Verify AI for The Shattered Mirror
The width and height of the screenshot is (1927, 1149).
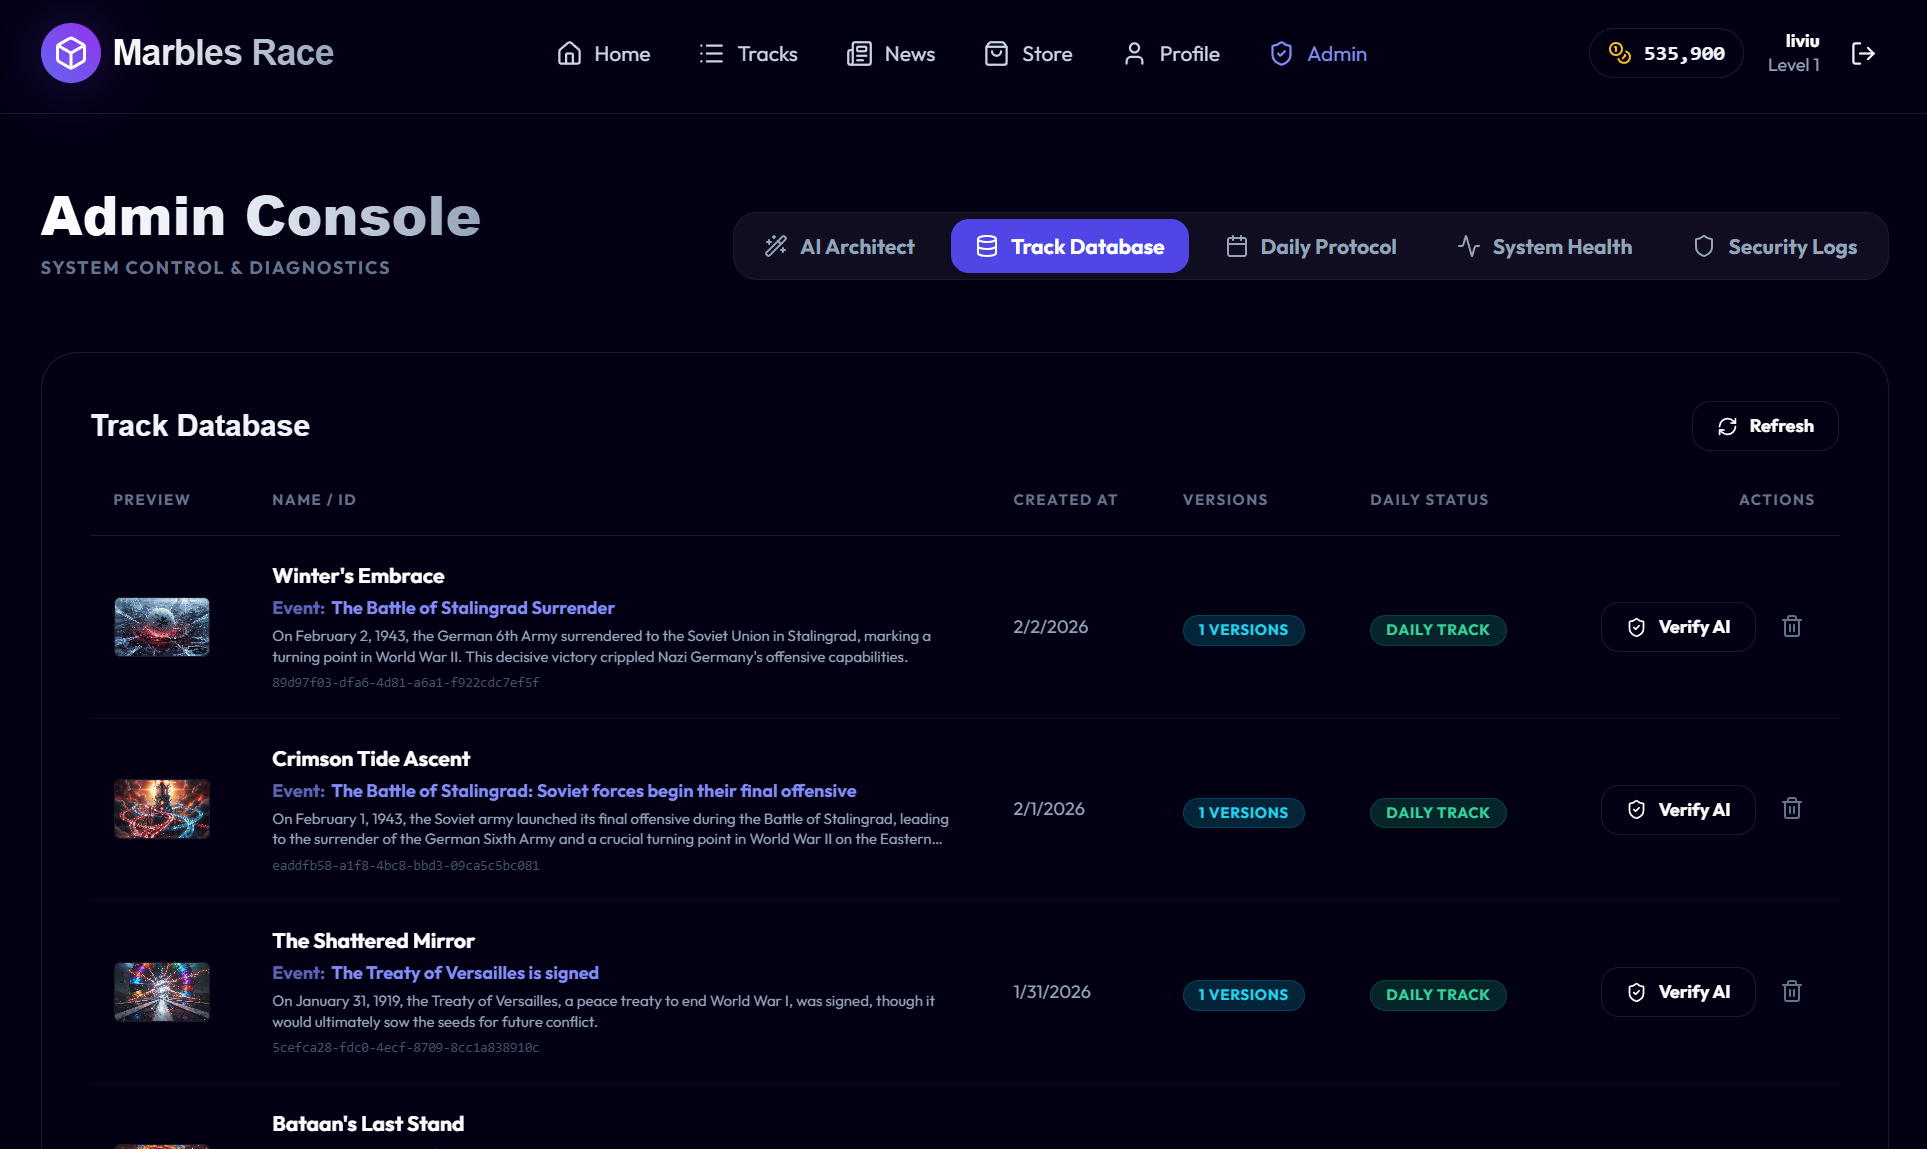tap(1678, 992)
